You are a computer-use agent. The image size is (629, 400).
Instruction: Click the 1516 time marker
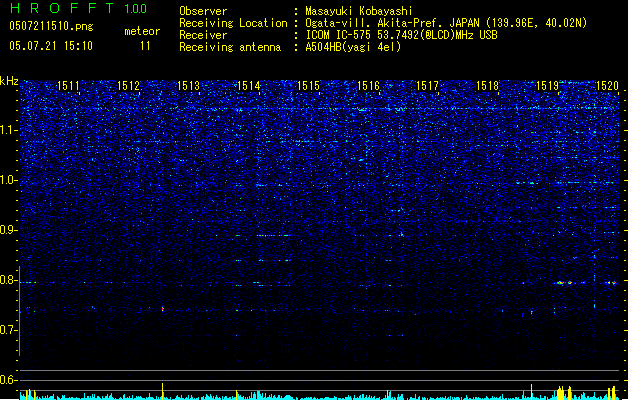click(x=368, y=86)
